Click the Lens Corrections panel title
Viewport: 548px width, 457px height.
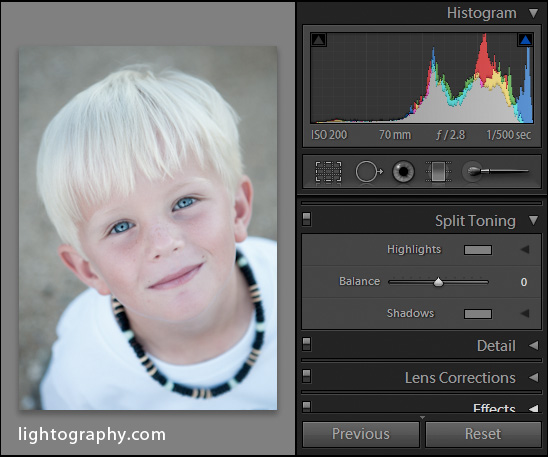(460, 378)
